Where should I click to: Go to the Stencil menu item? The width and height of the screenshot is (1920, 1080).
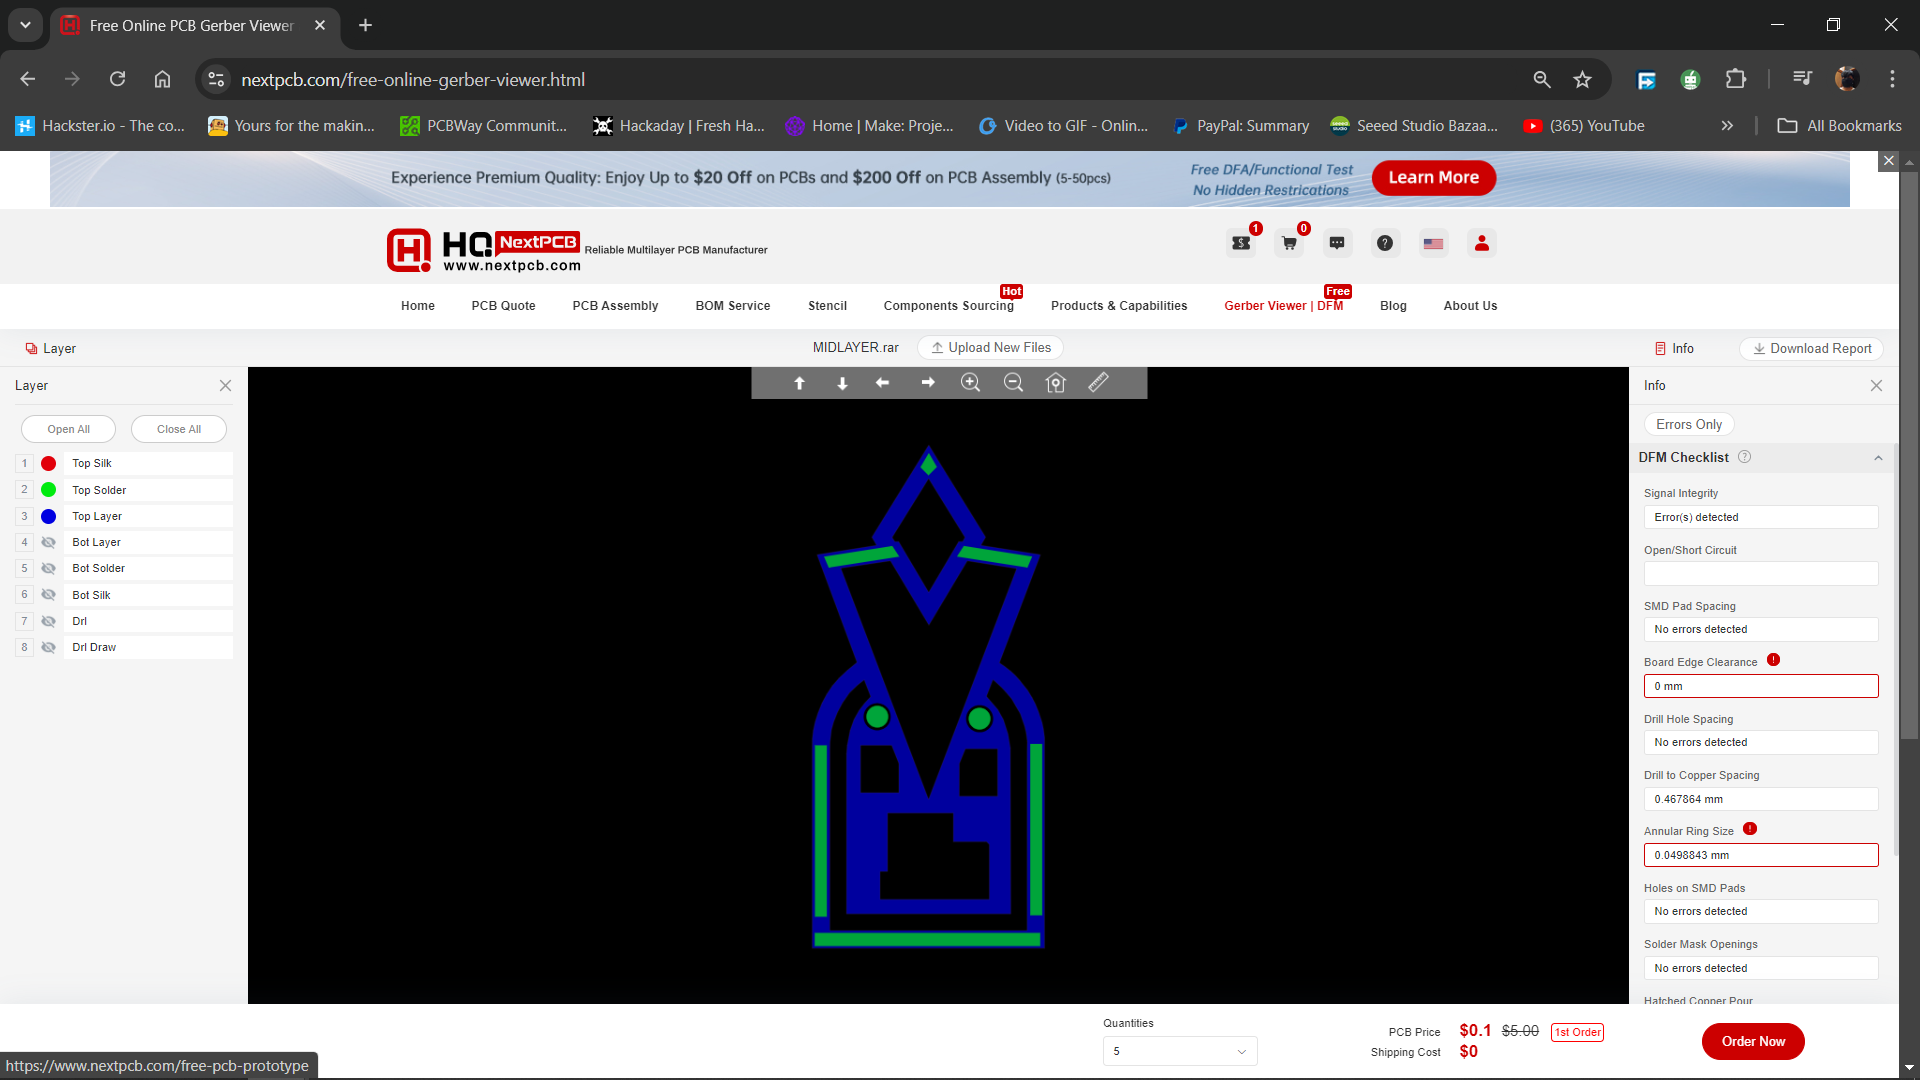(827, 306)
